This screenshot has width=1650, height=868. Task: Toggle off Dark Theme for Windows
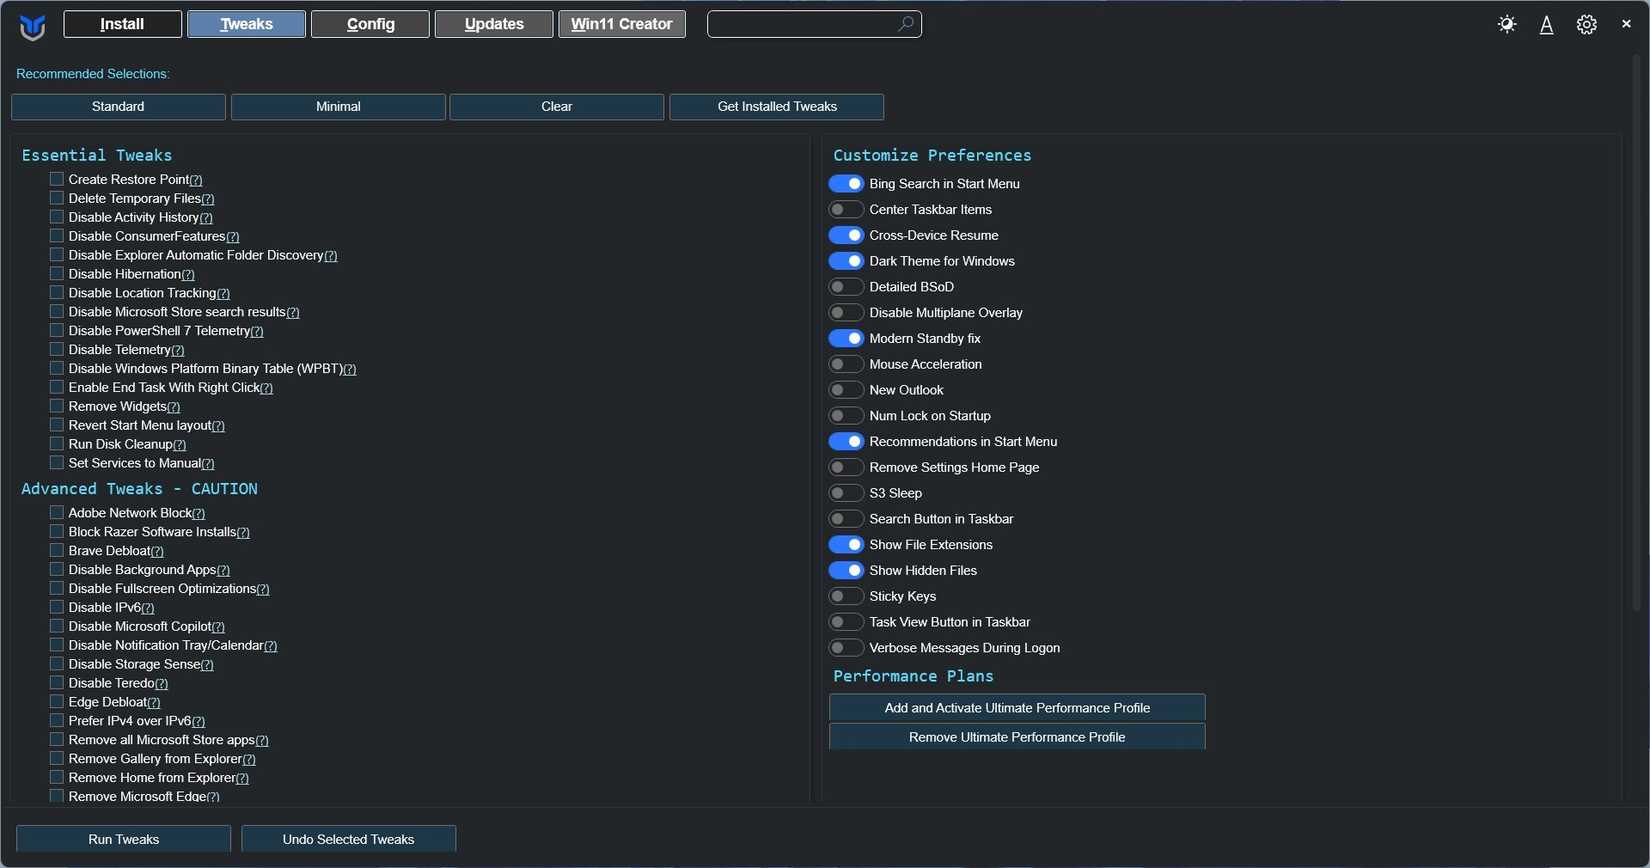(x=846, y=261)
